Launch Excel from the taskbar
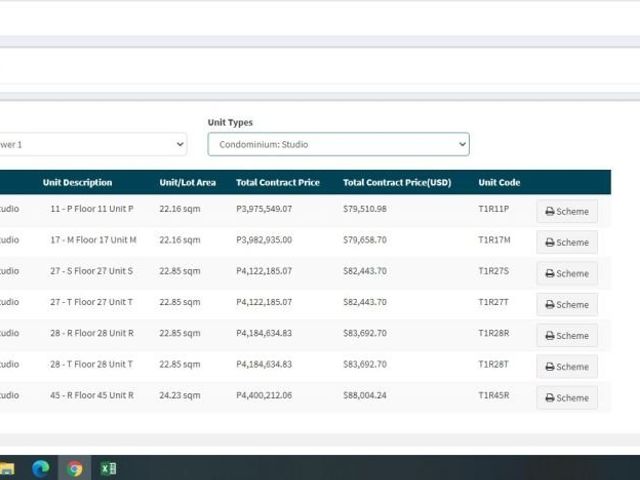The image size is (640, 480). [108, 468]
